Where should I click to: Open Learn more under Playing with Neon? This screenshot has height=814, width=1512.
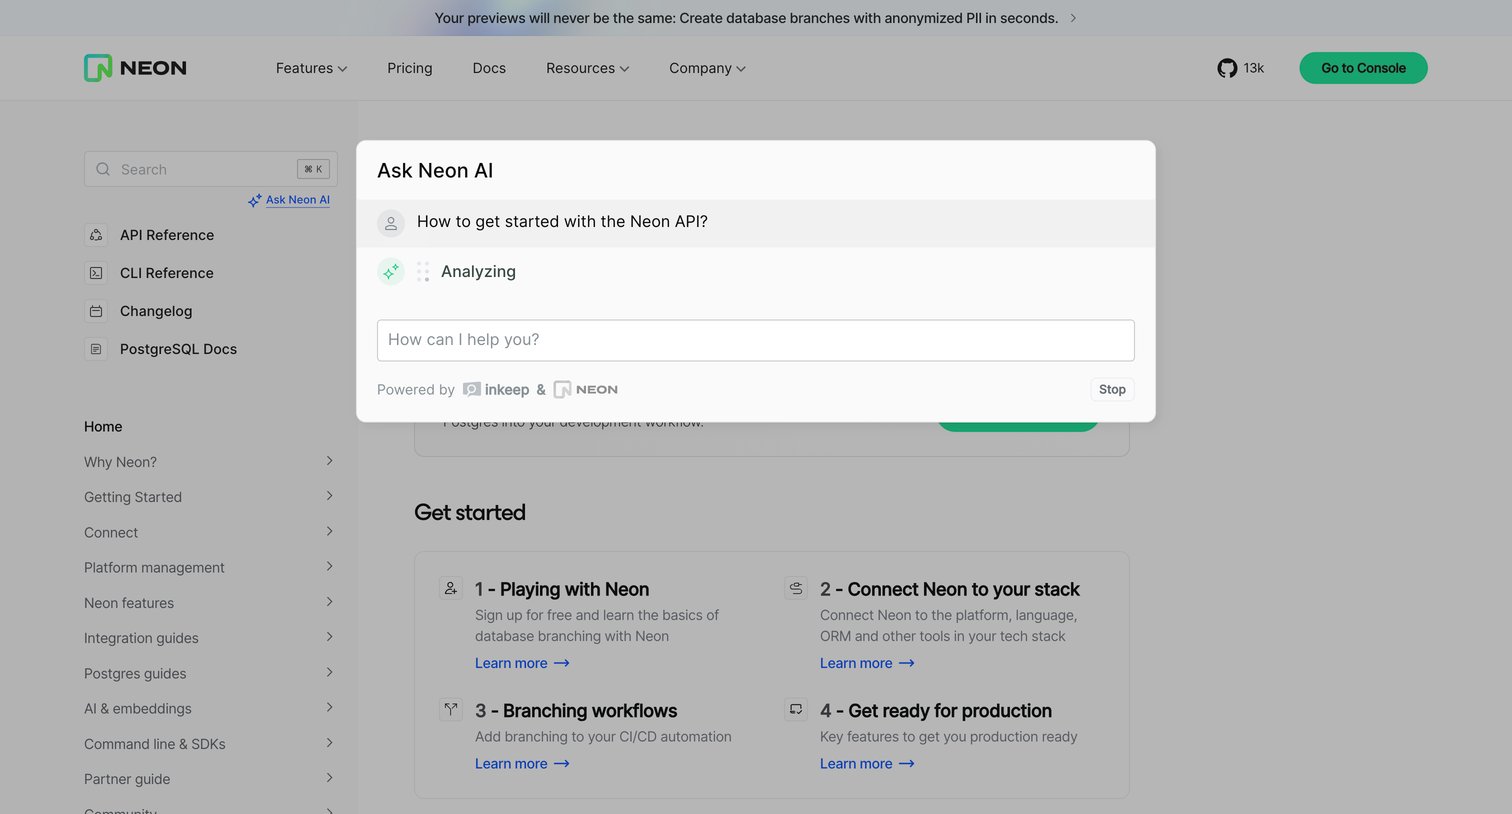pyautogui.click(x=522, y=663)
